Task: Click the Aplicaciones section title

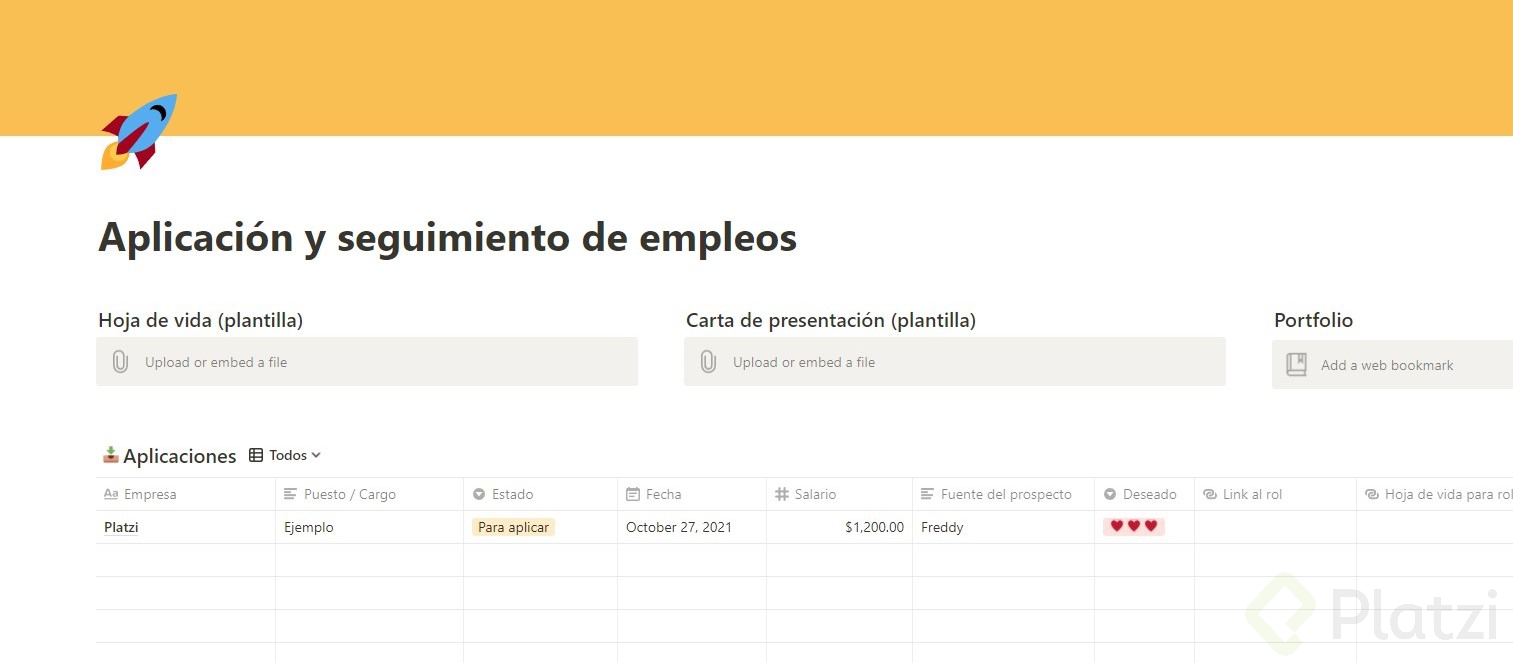Action: point(180,455)
